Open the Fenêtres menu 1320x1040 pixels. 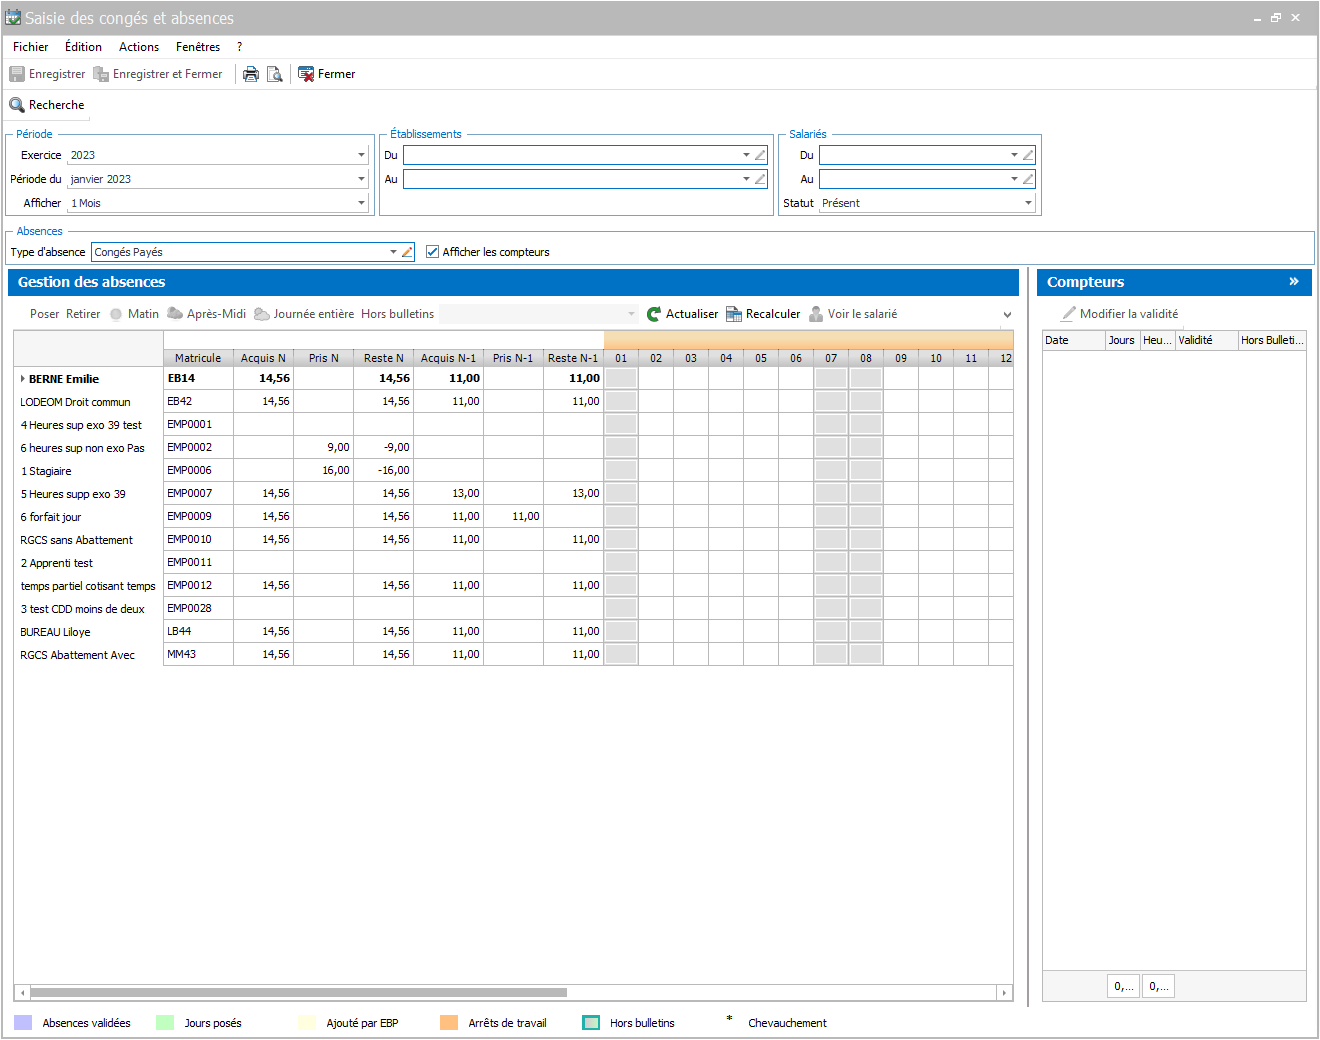point(198,47)
